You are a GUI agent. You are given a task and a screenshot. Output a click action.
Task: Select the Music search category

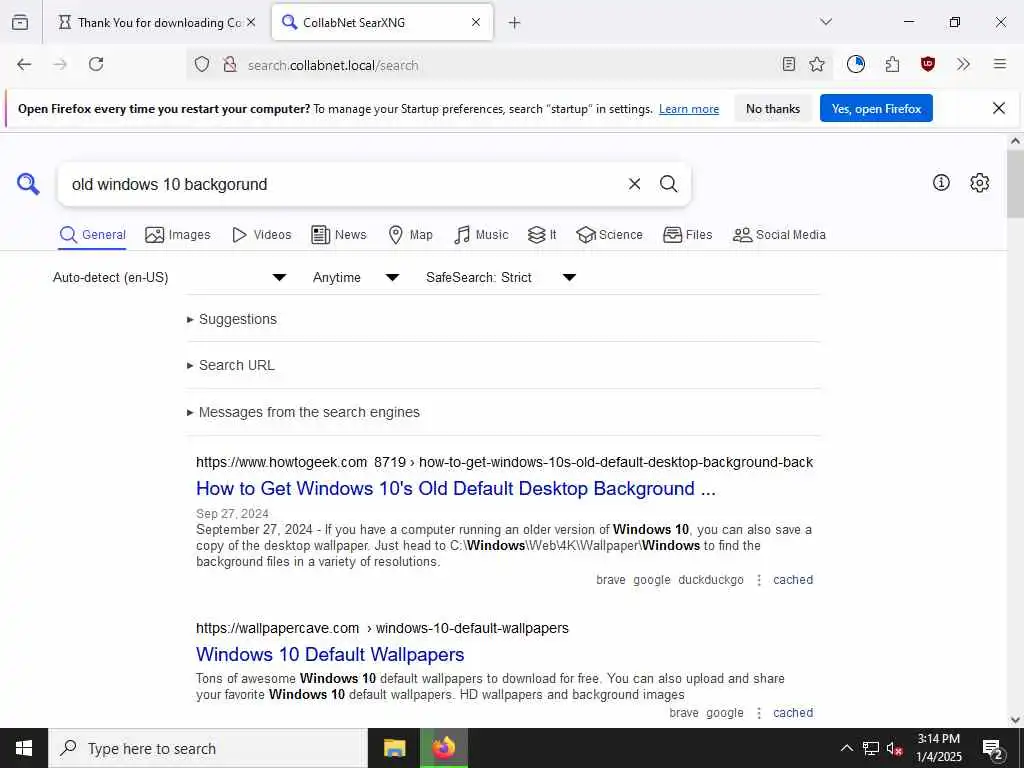pyautogui.click(x=481, y=234)
